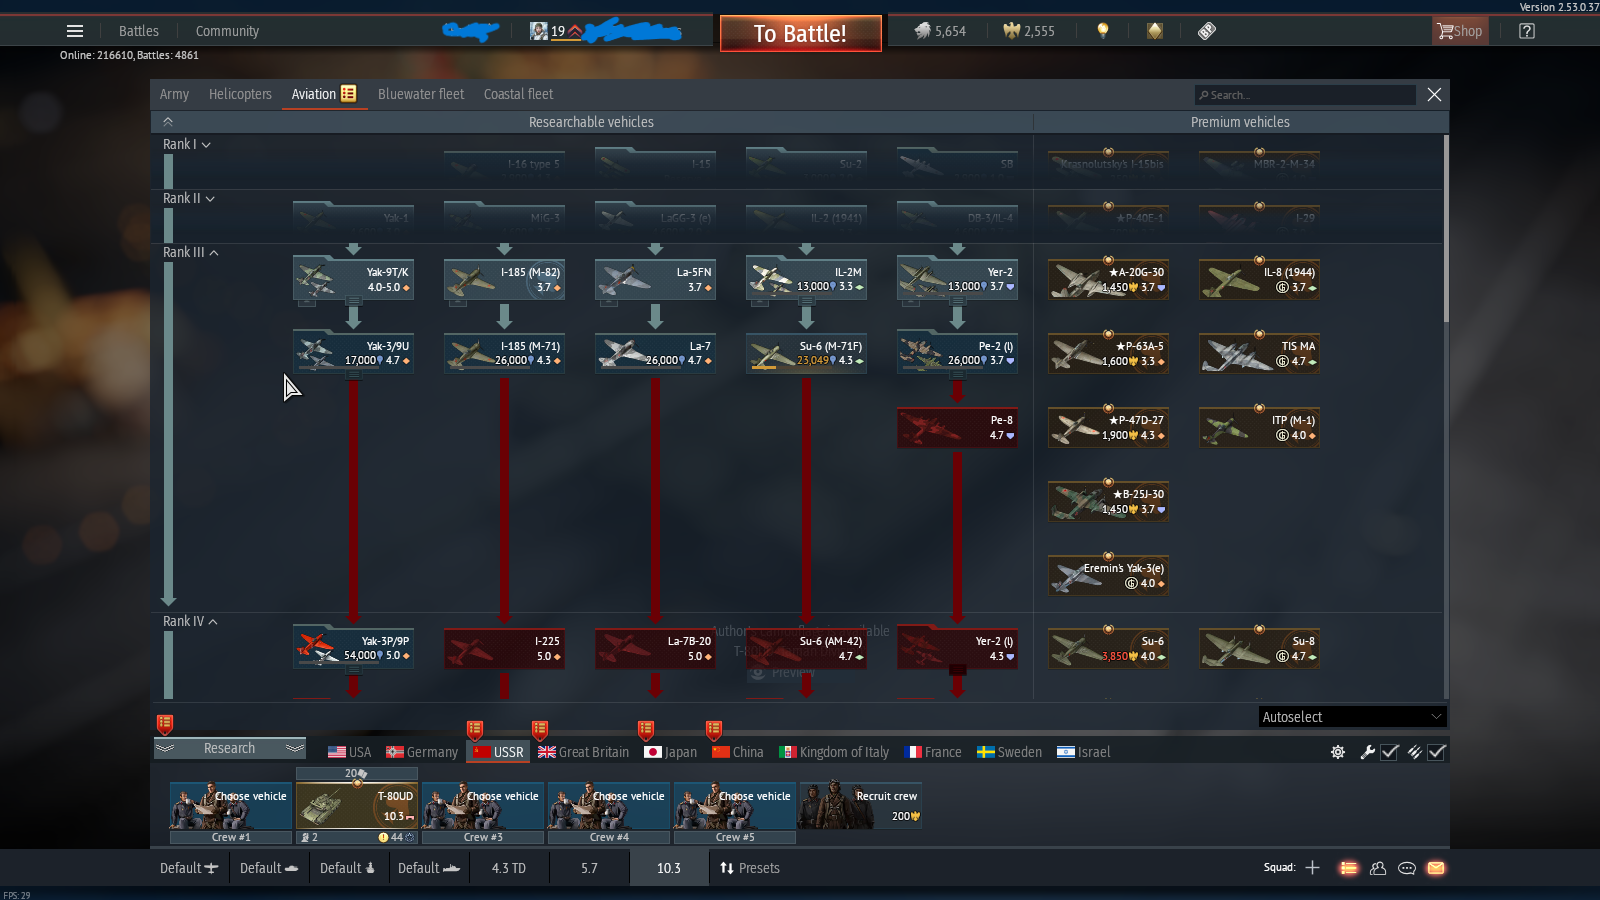Select the Germany nation tab
Screen dimensions: 1600x900
pos(422,752)
